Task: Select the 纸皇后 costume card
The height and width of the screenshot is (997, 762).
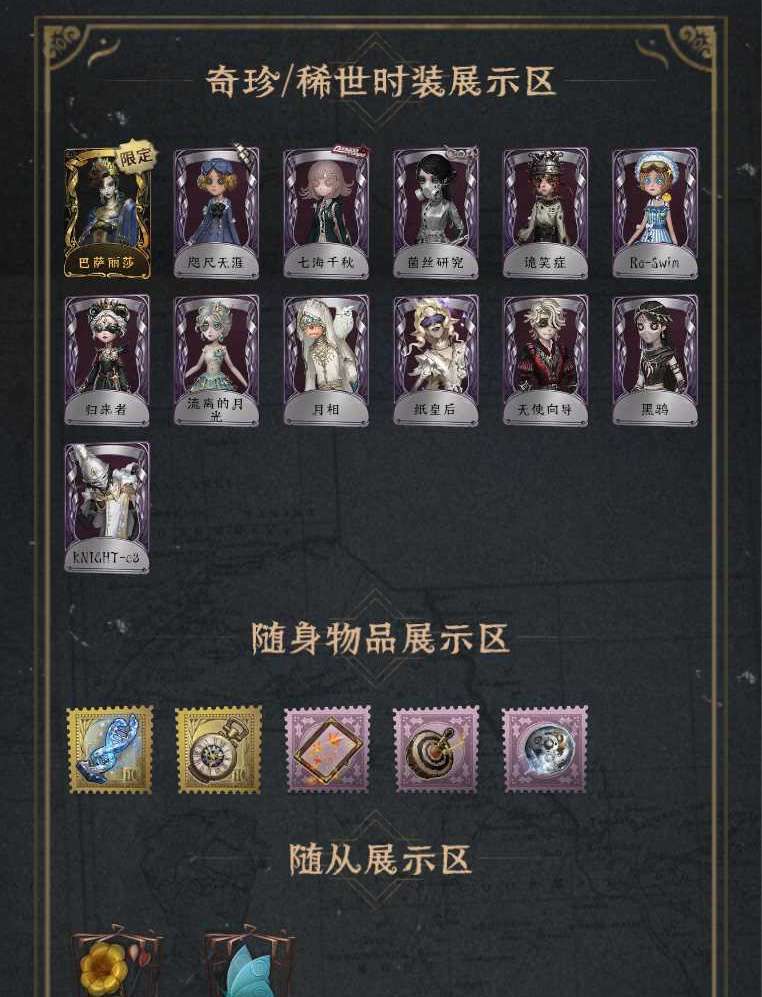Action: [436, 361]
